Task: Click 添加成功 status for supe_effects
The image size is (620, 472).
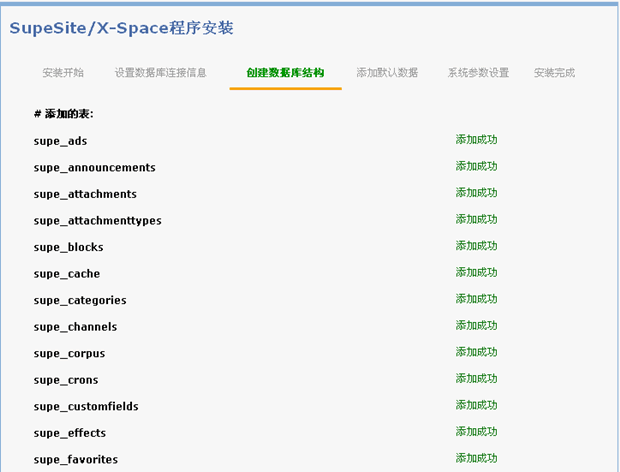Action: coord(476,431)
